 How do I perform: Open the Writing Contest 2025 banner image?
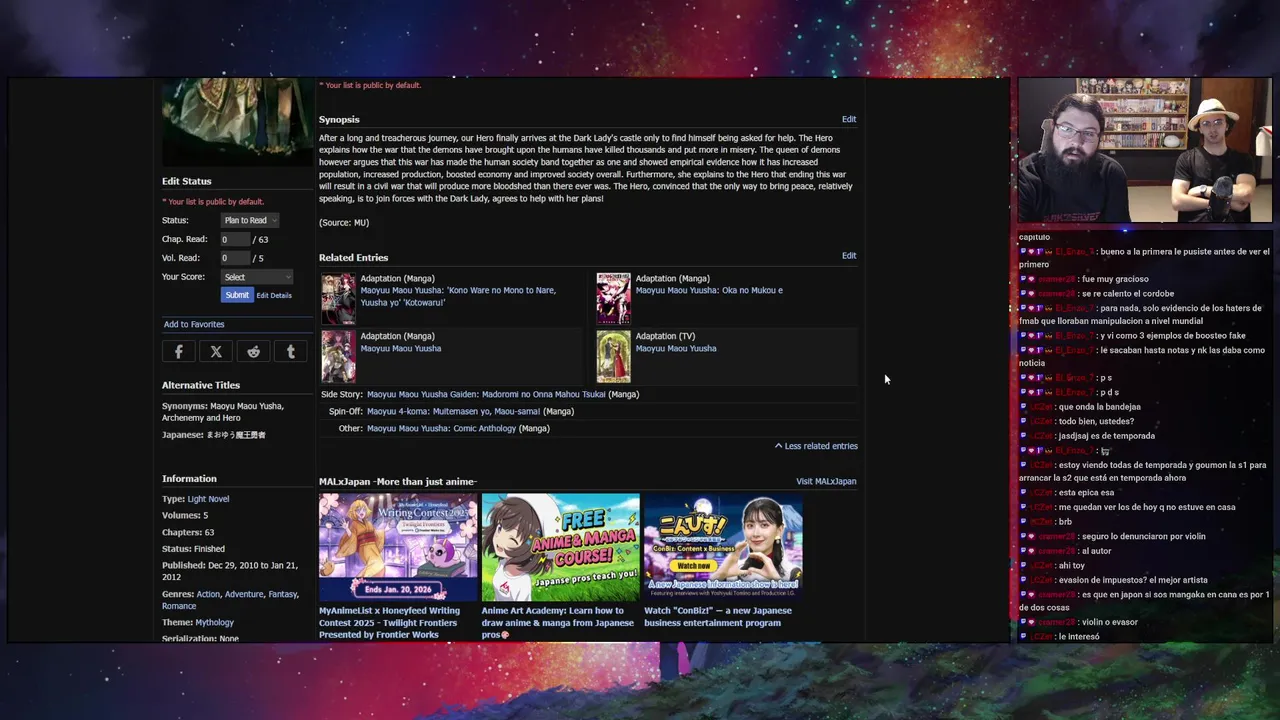[398, 547]
